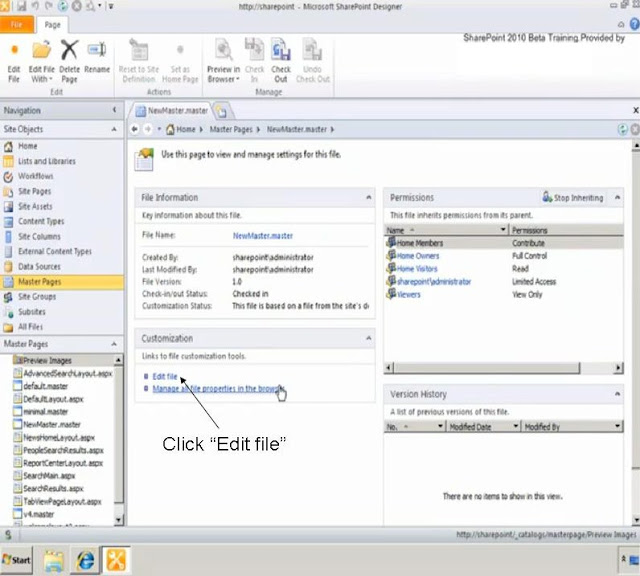Open Windows Explorer from taskbar
The width and height of the screenshot is (640, 576).
tap(54, 559)
